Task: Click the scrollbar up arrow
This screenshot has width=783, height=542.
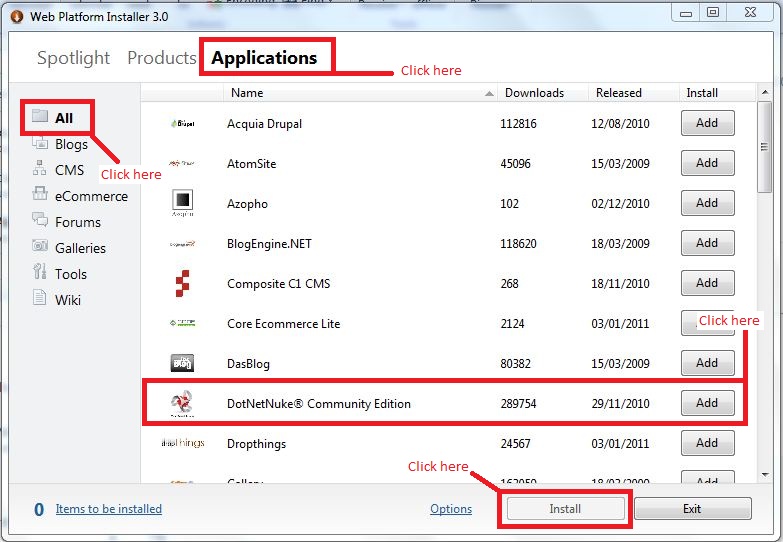Action: click(765, 92)
